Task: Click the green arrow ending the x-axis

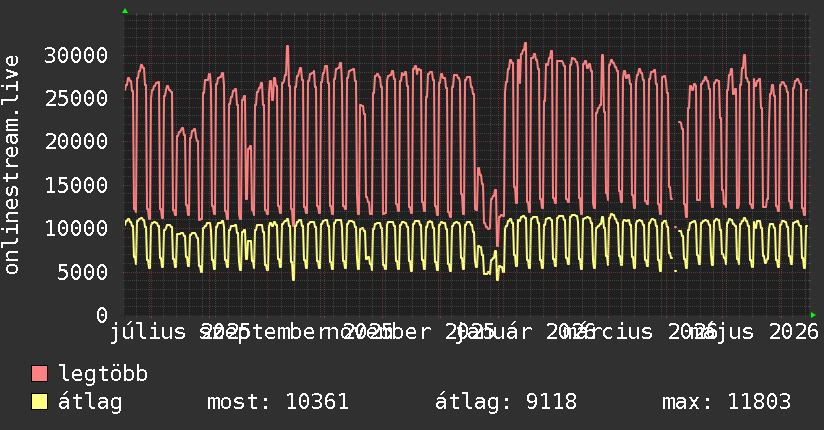Action: [813, 315]
